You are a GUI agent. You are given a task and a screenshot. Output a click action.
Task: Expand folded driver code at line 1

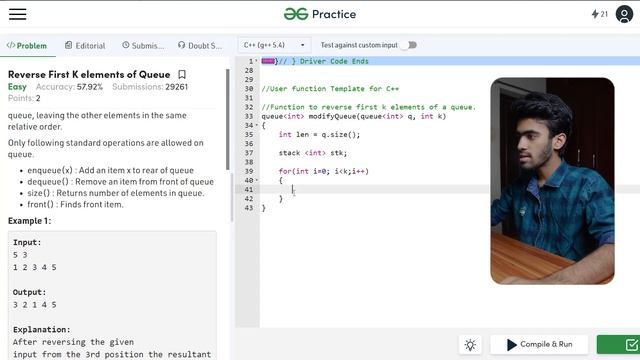tap(256, 61)
